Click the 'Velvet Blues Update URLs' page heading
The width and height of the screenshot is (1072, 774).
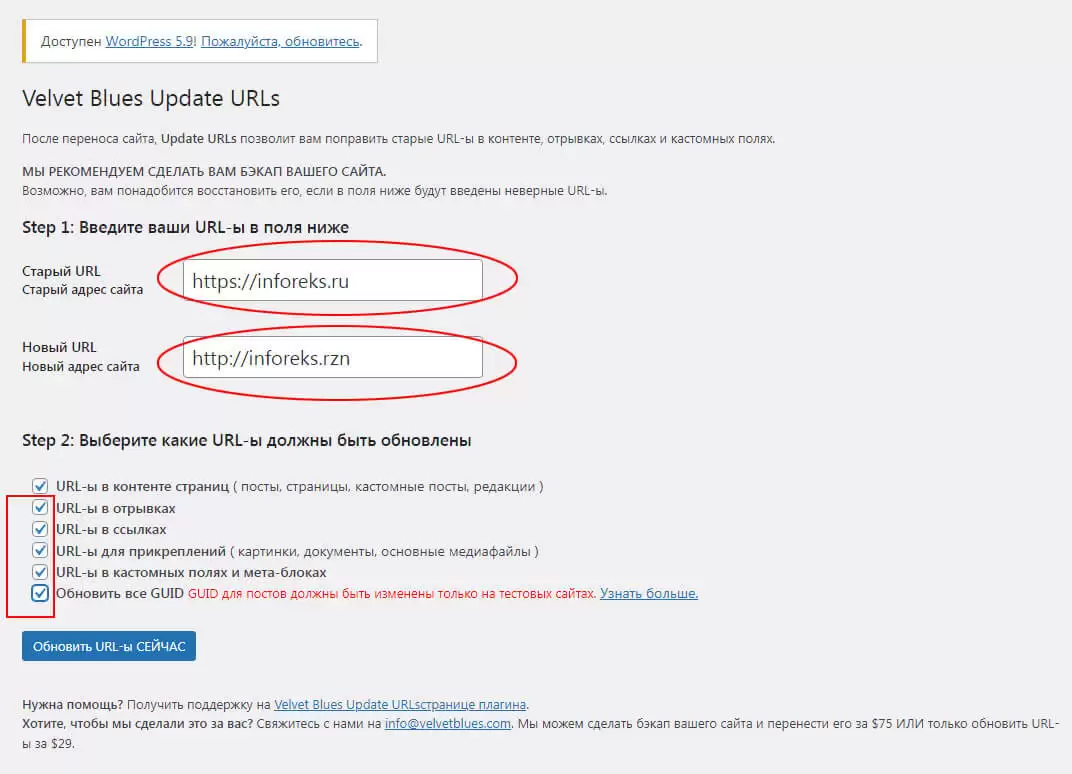[151, 98]
